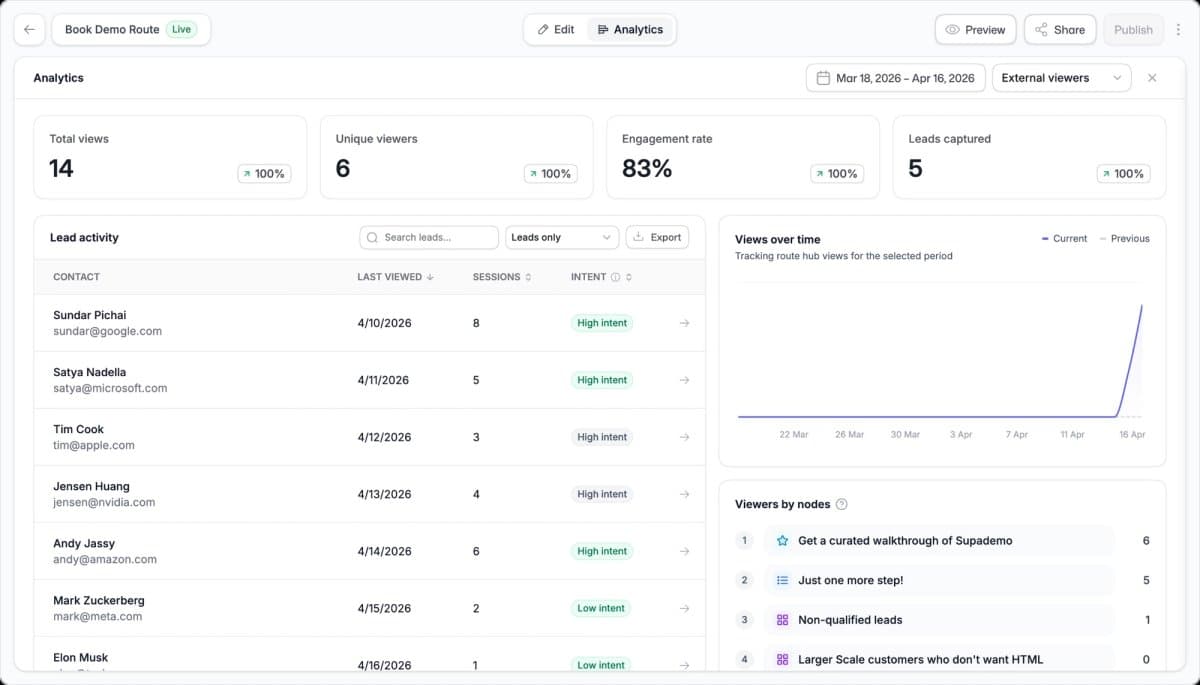Open the Leads only filter dropdown
Image resolution: width=1200 pixels, height=685 pixels.
[562, 238]
